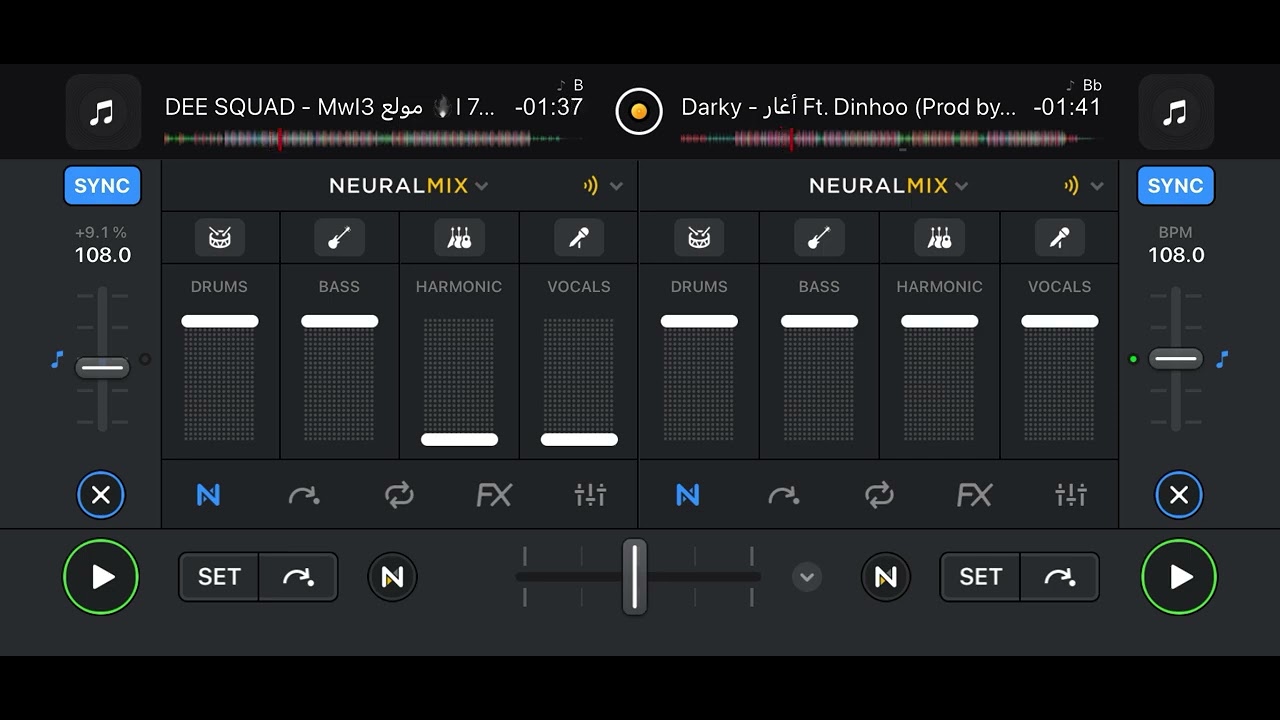Open right deck cue jump tab
This screenshot has width=1280, height=720.
pos(784,494)
